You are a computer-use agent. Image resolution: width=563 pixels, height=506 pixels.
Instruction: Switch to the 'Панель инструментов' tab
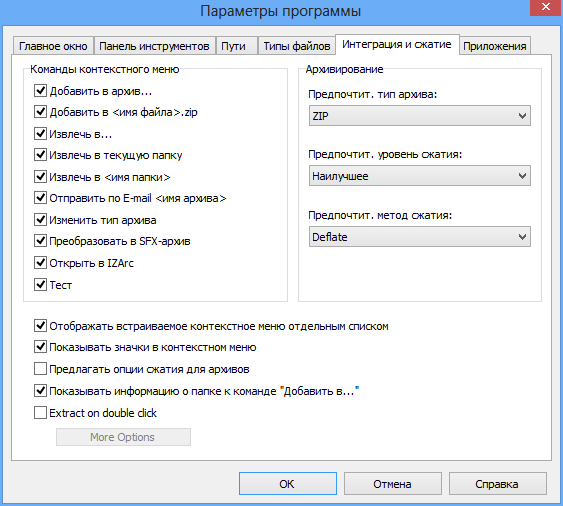[154, 46]
